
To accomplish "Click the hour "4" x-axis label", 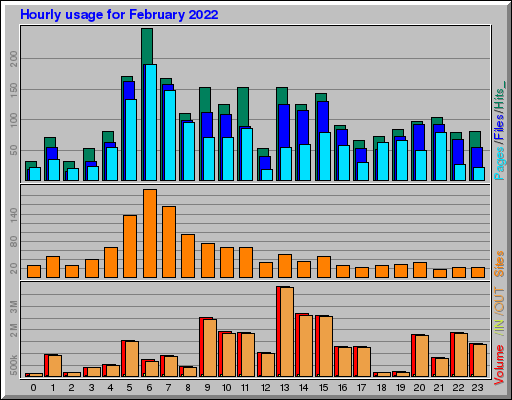I will [110, 387].
